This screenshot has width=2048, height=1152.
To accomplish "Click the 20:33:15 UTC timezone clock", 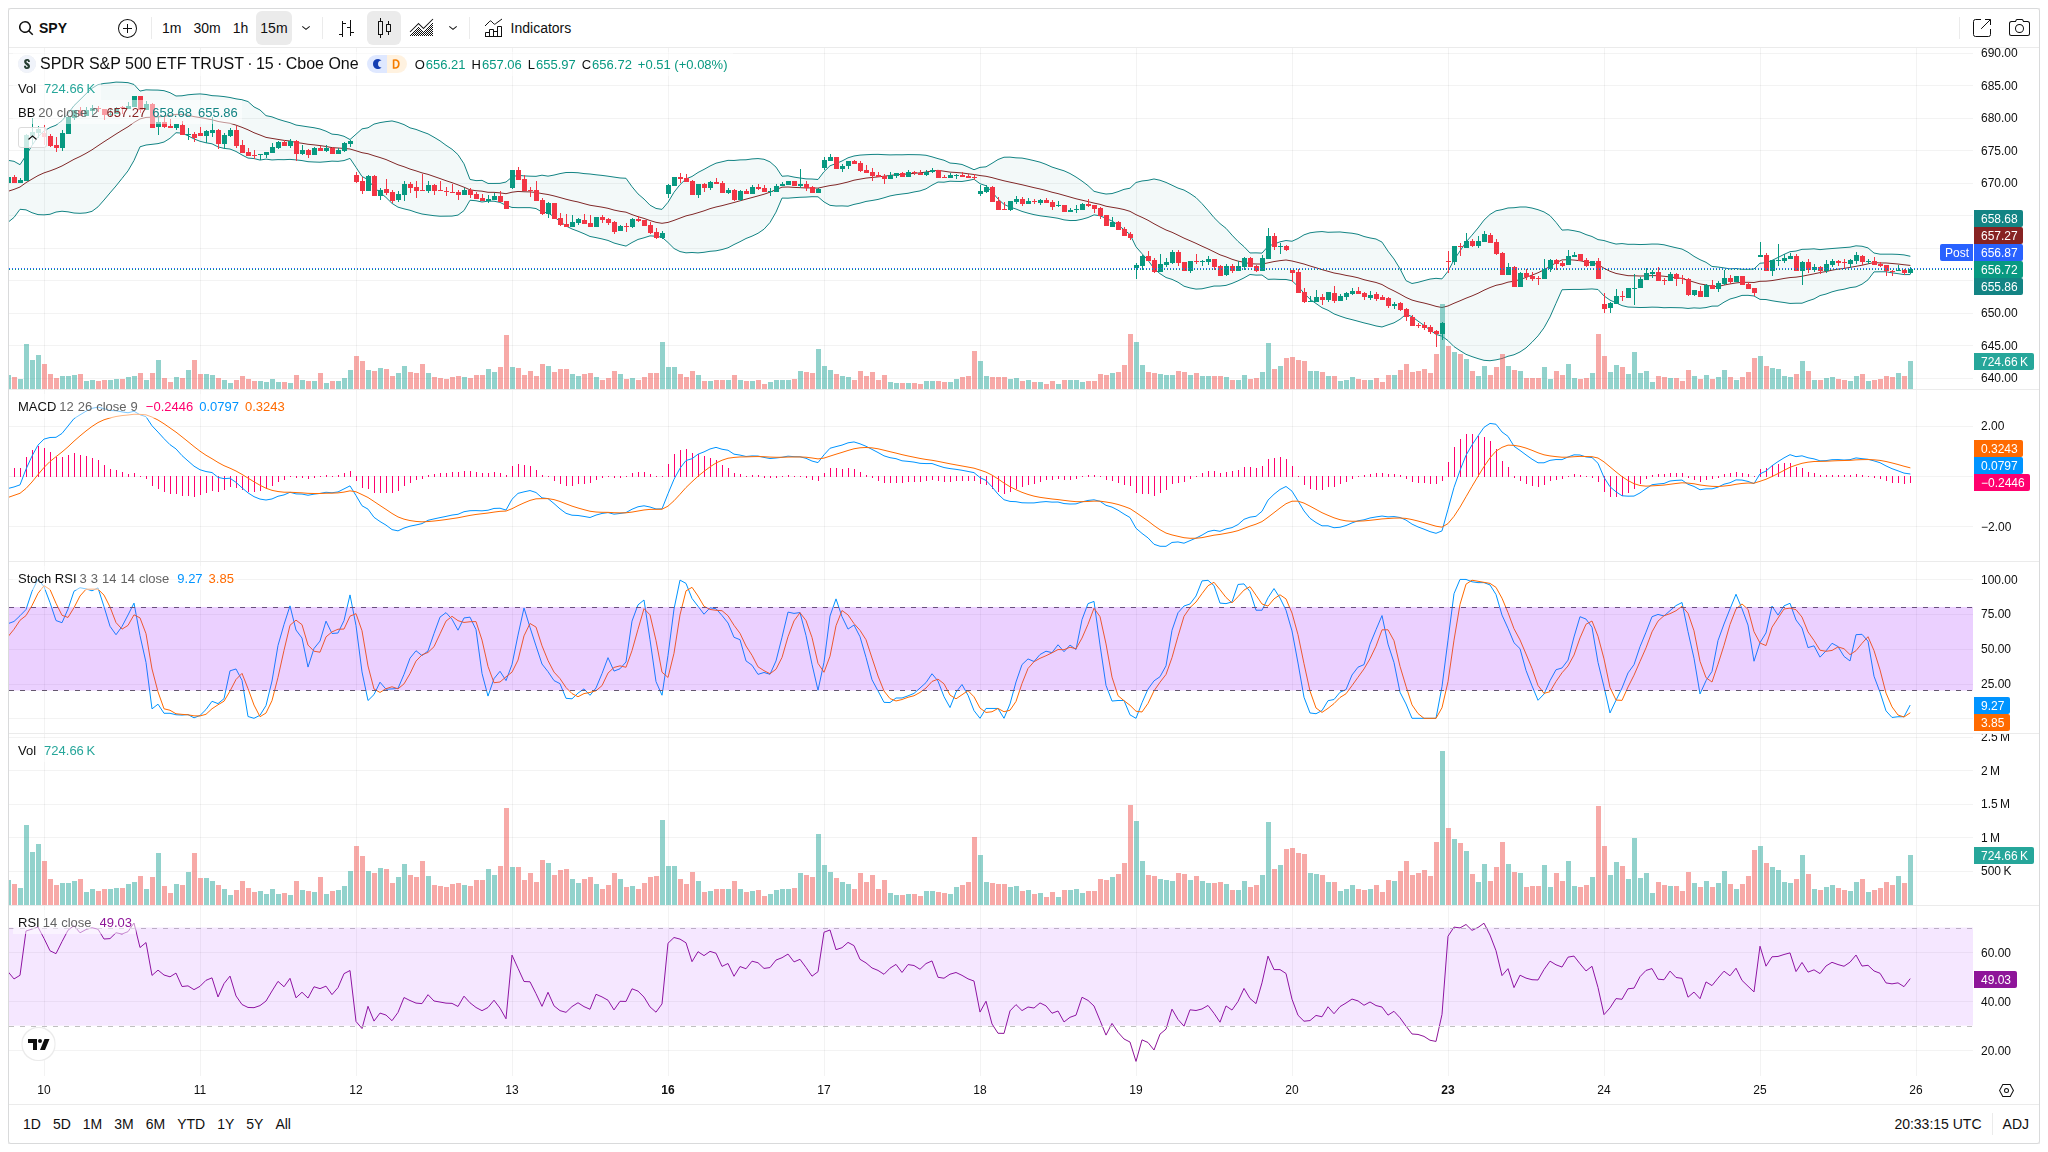I will tap(1937, 1124).
